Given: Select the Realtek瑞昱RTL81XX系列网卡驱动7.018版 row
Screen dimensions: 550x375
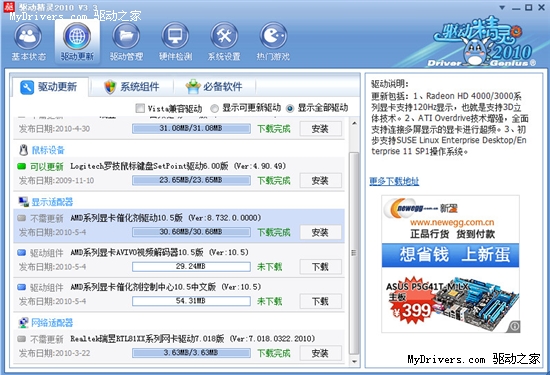Looking at the screenshot, I should [x=179, y=347].
